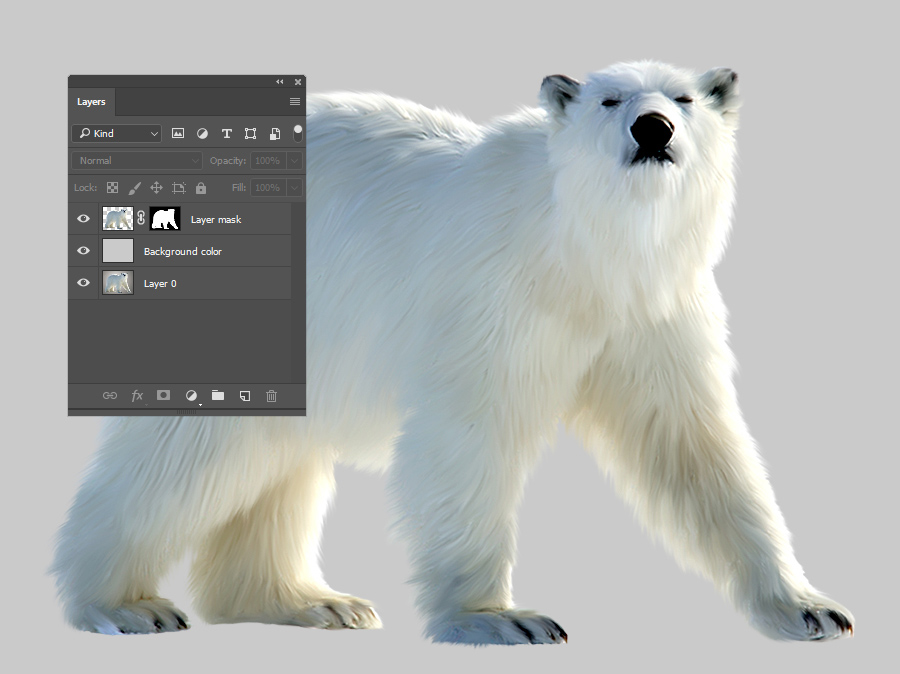Open the Kind filter type dropdown
Viewport: 900px width, 674px height.
click(x=116, y=133)
